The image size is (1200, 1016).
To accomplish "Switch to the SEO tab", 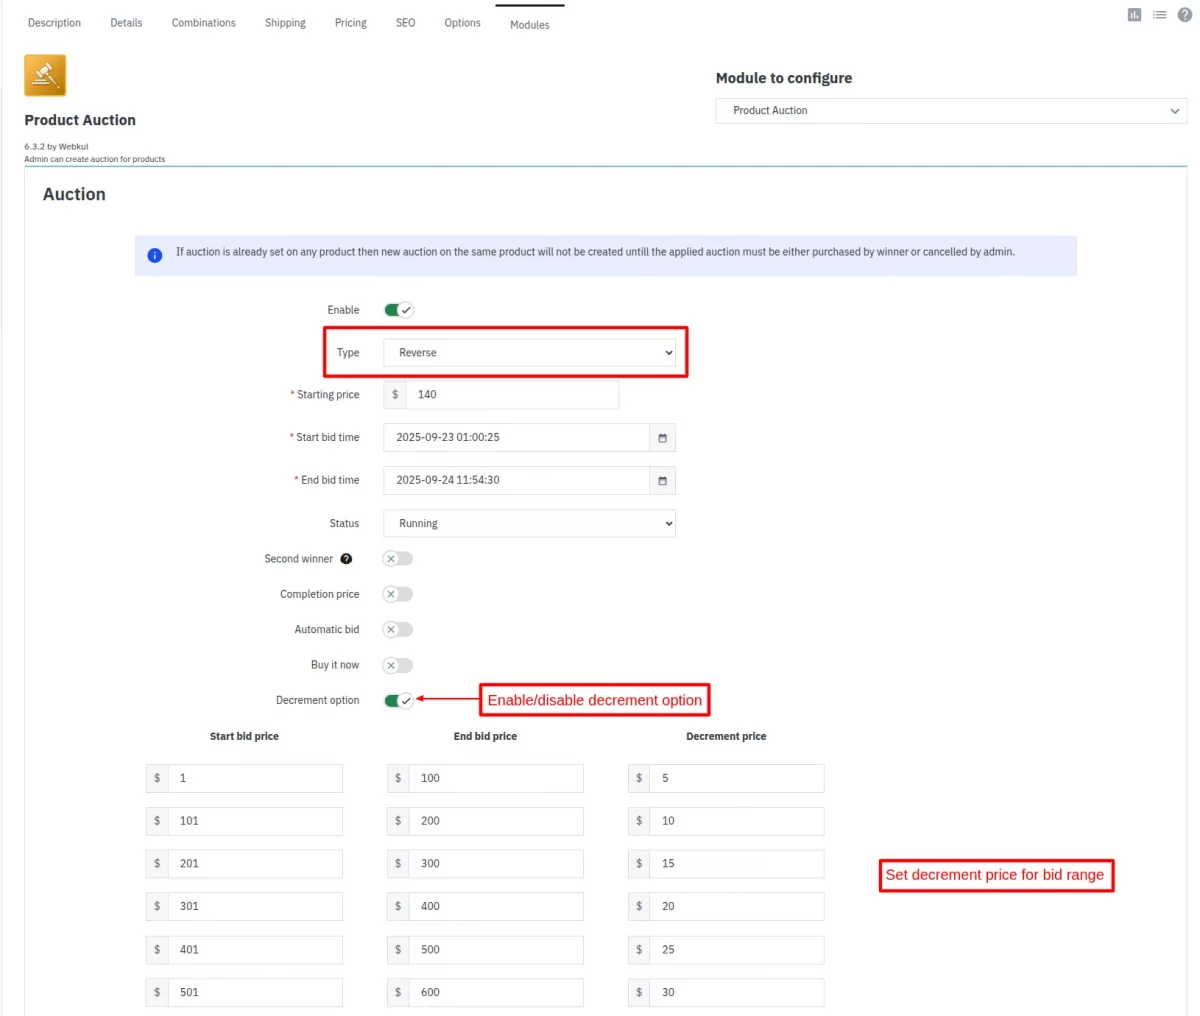I will coord(405,23).
